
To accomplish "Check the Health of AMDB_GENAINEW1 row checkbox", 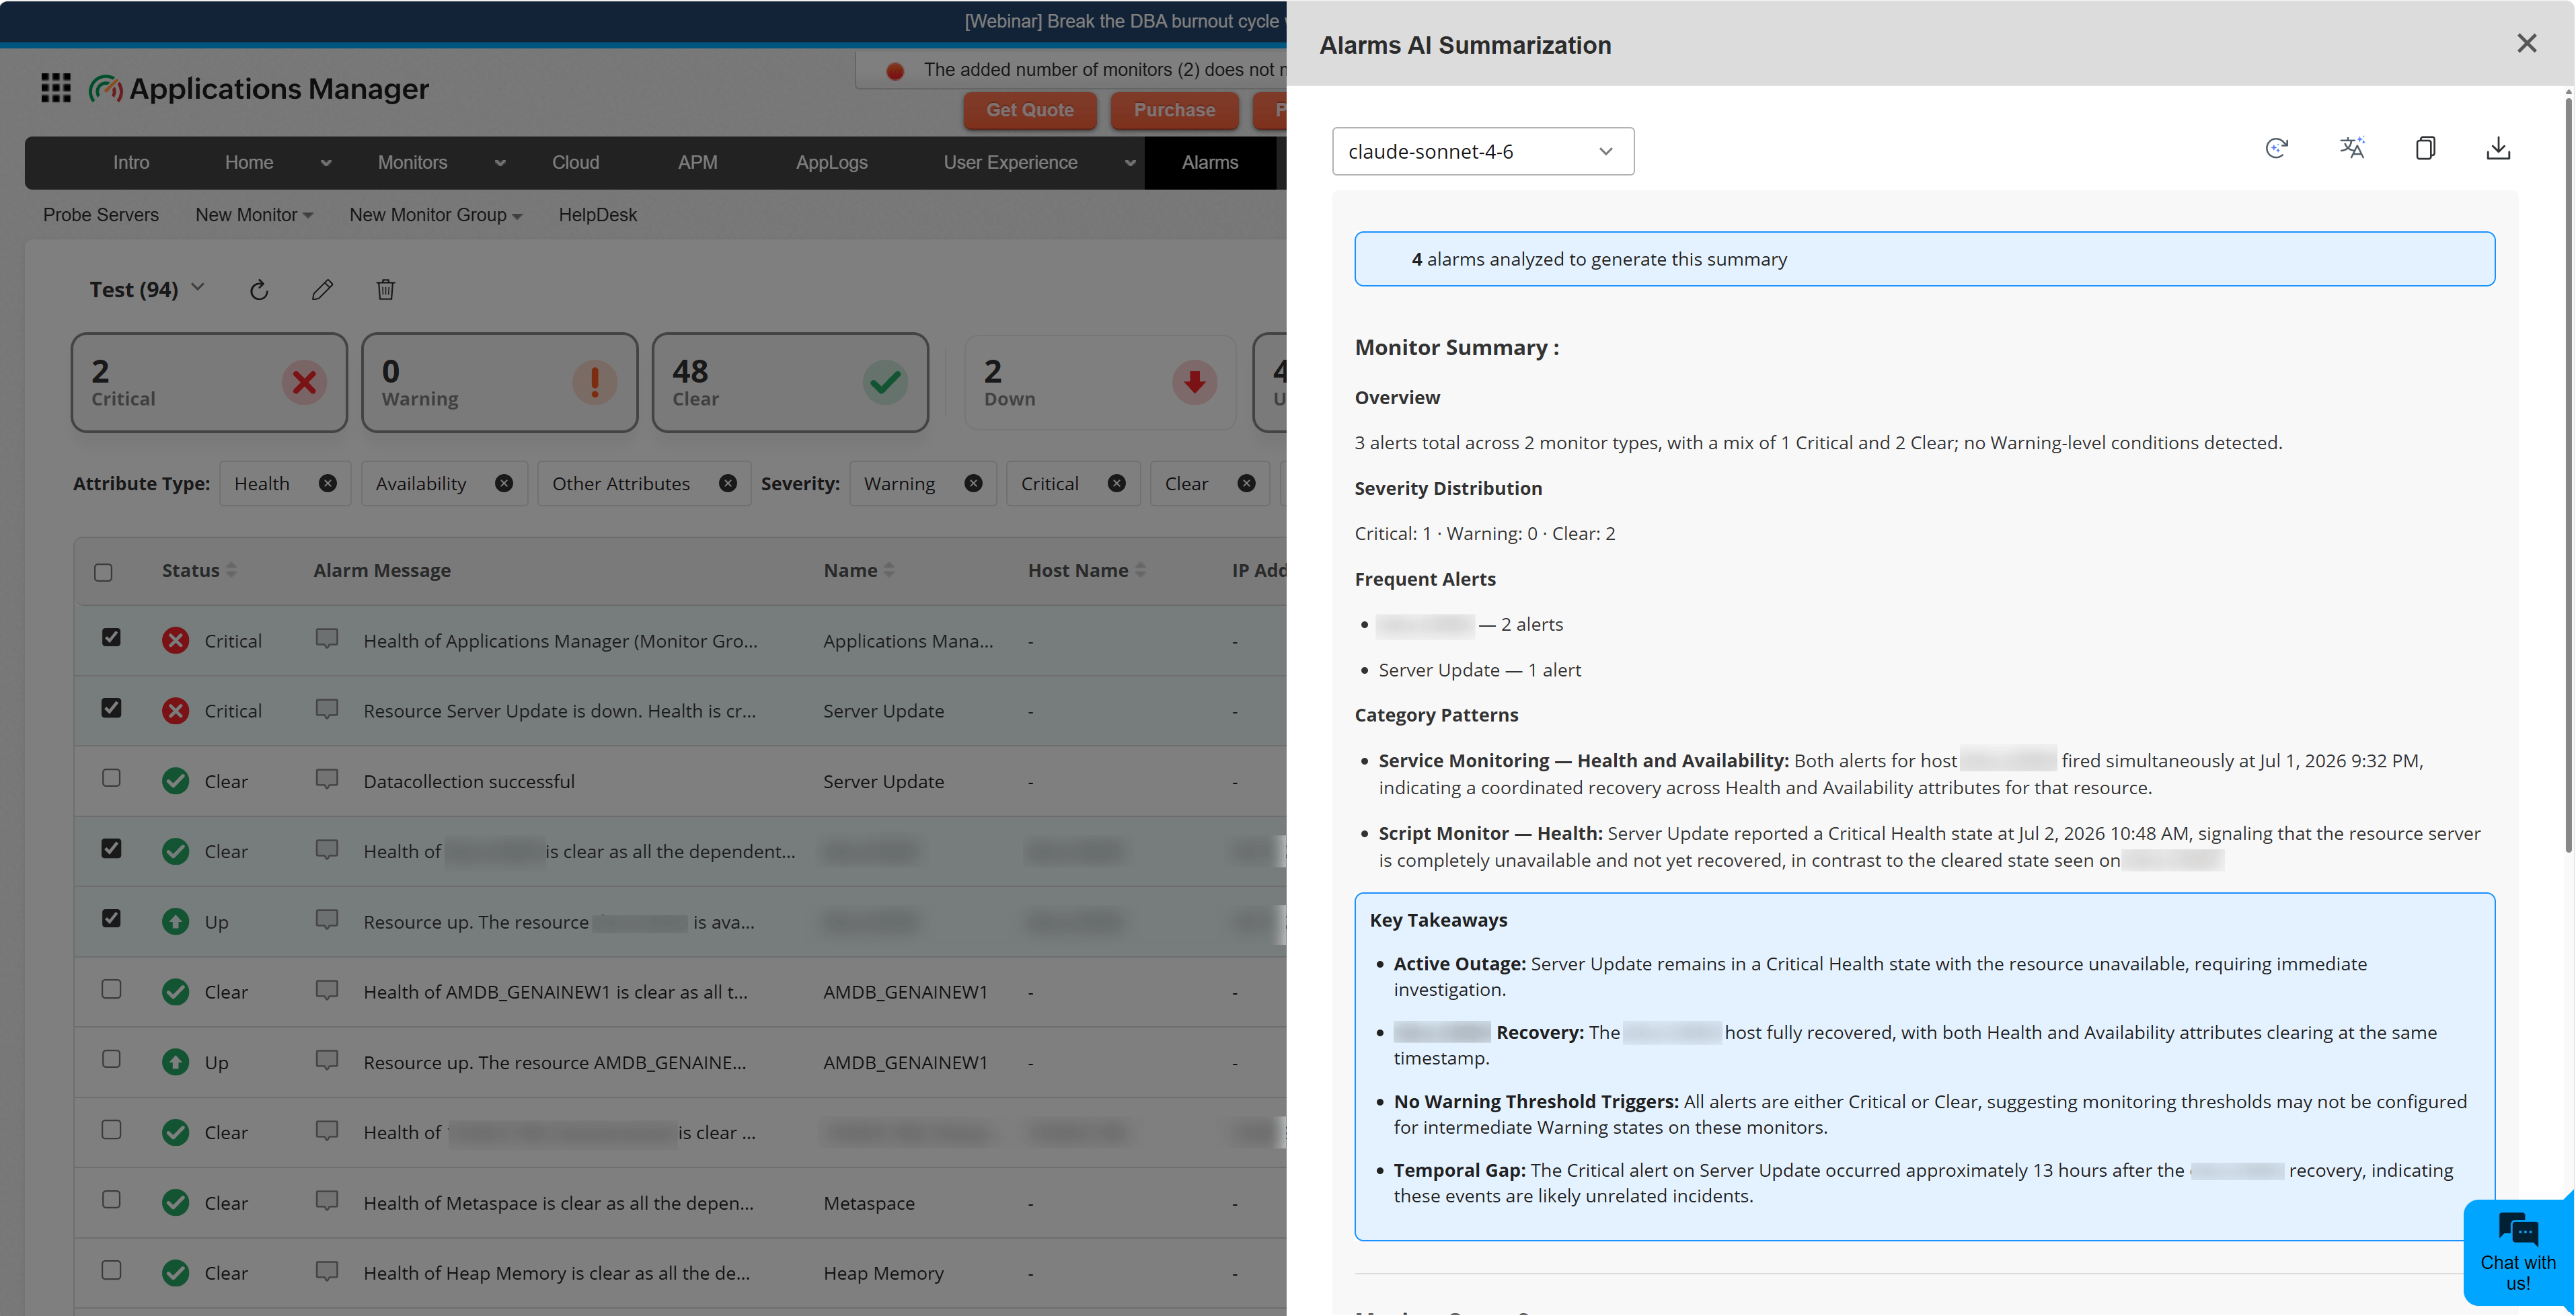I will coord(111,989).
